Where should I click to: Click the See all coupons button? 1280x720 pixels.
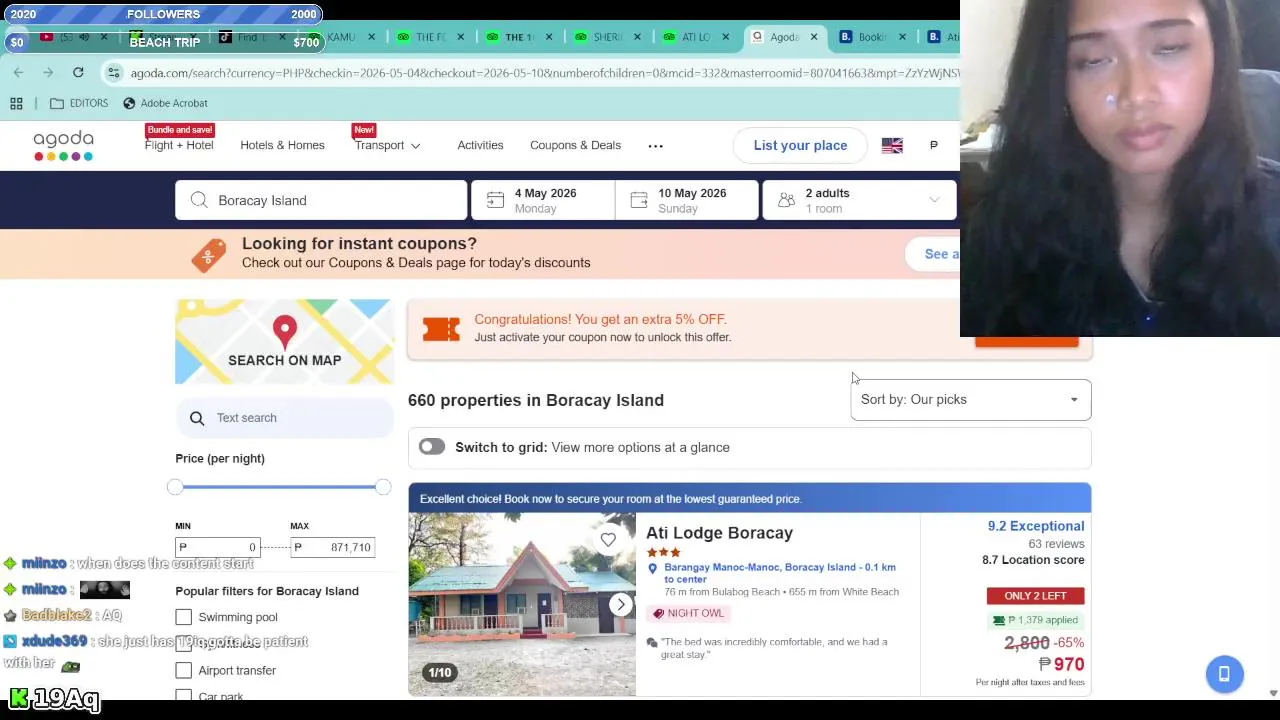click(x=932, y=254)
